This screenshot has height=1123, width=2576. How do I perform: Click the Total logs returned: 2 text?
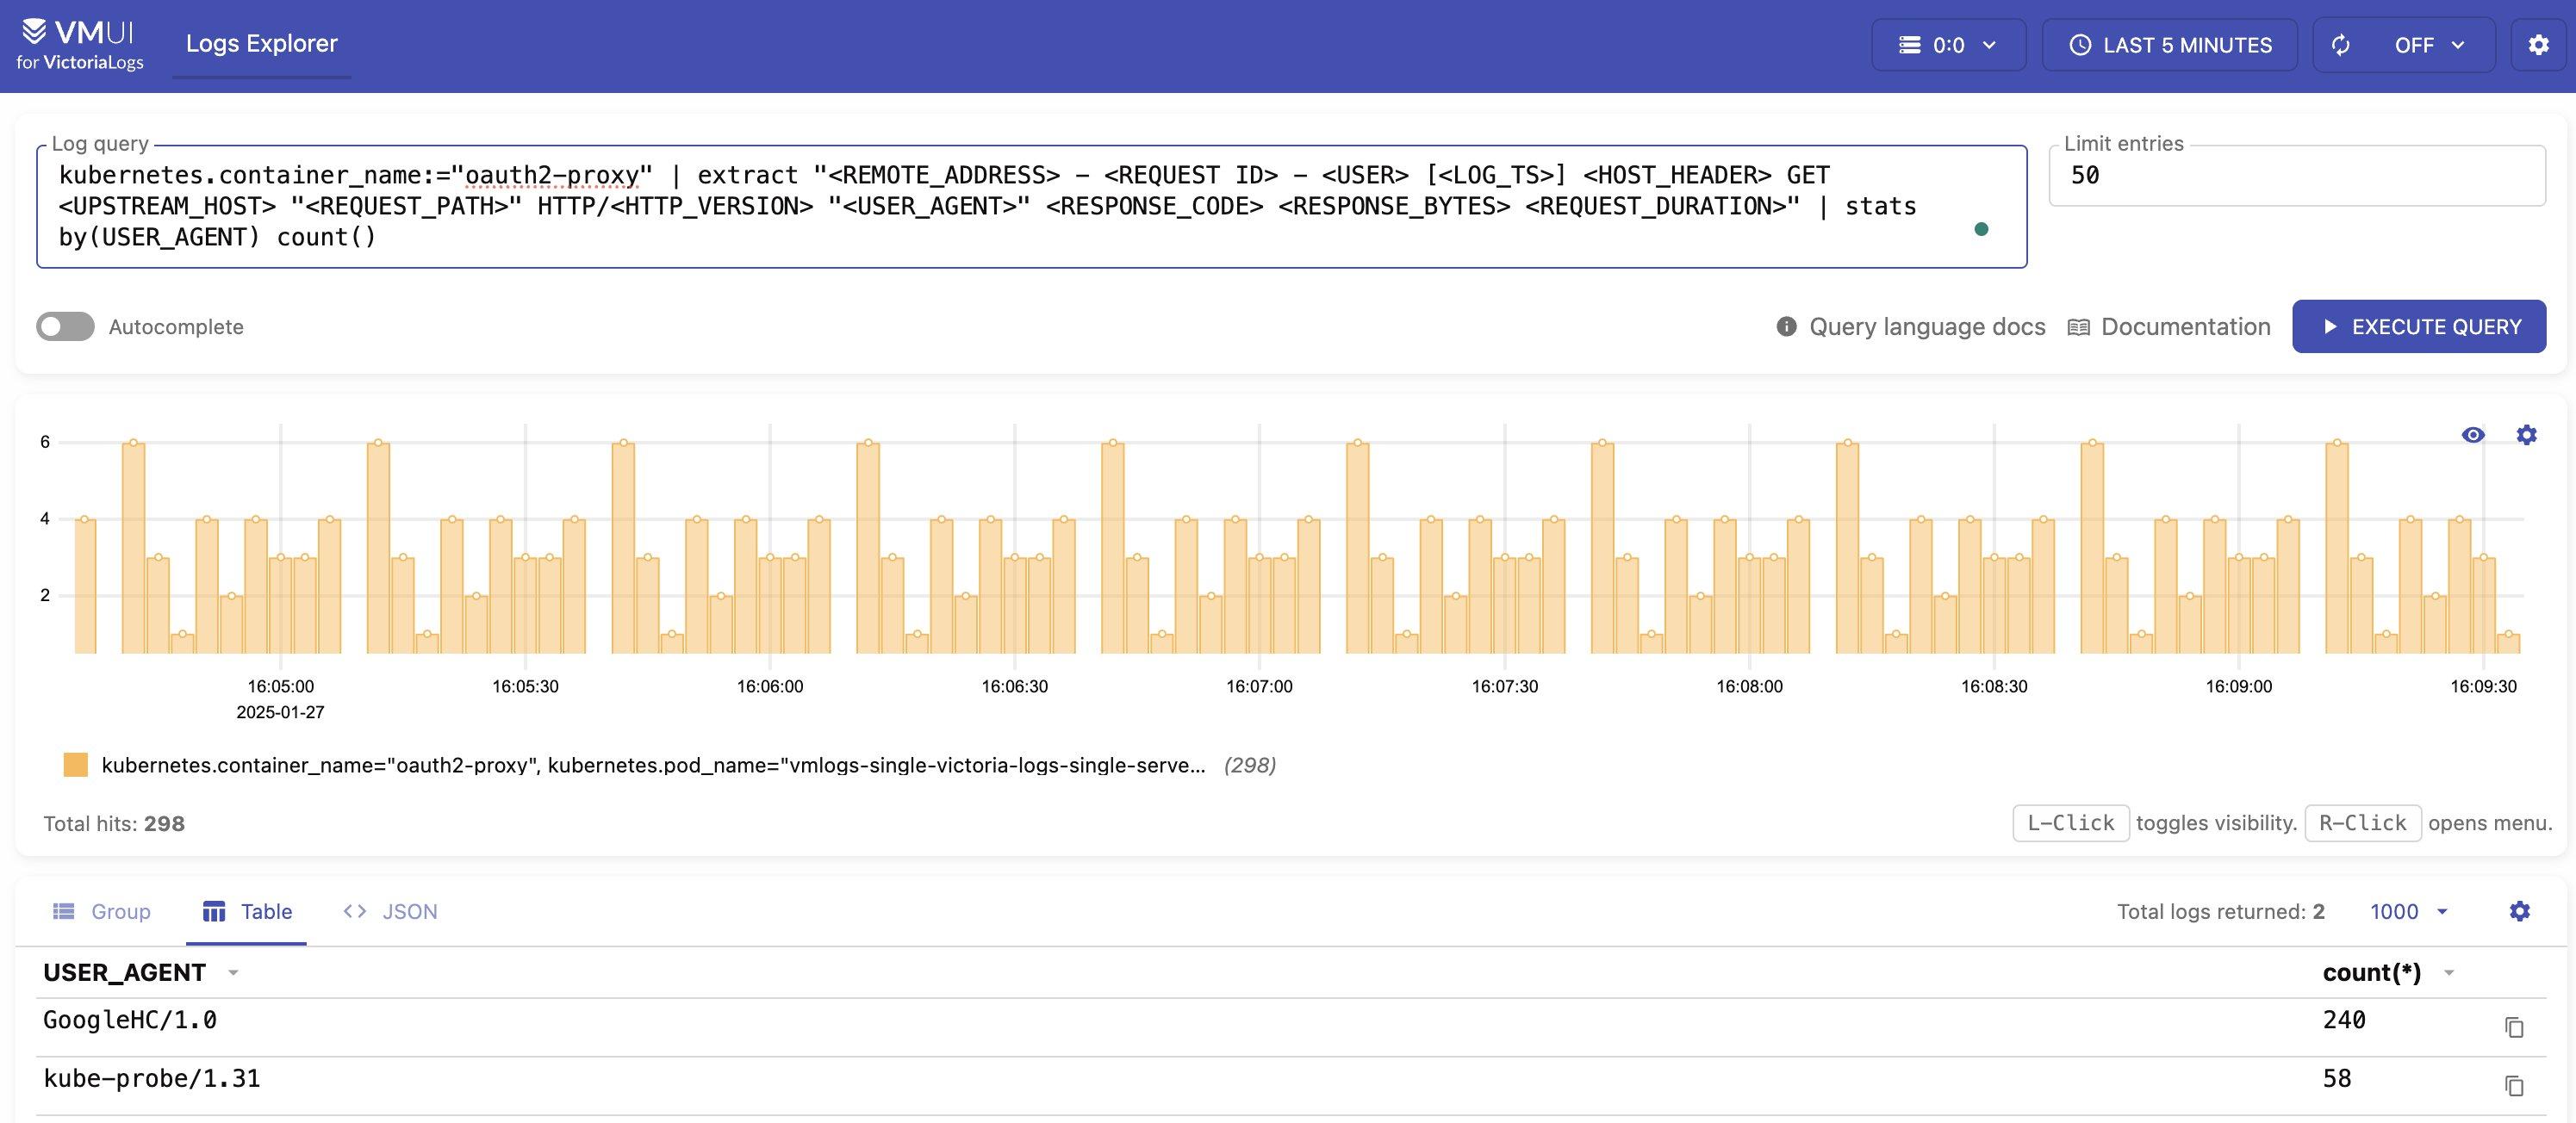pyautogui.click(x=2220, y=911)
